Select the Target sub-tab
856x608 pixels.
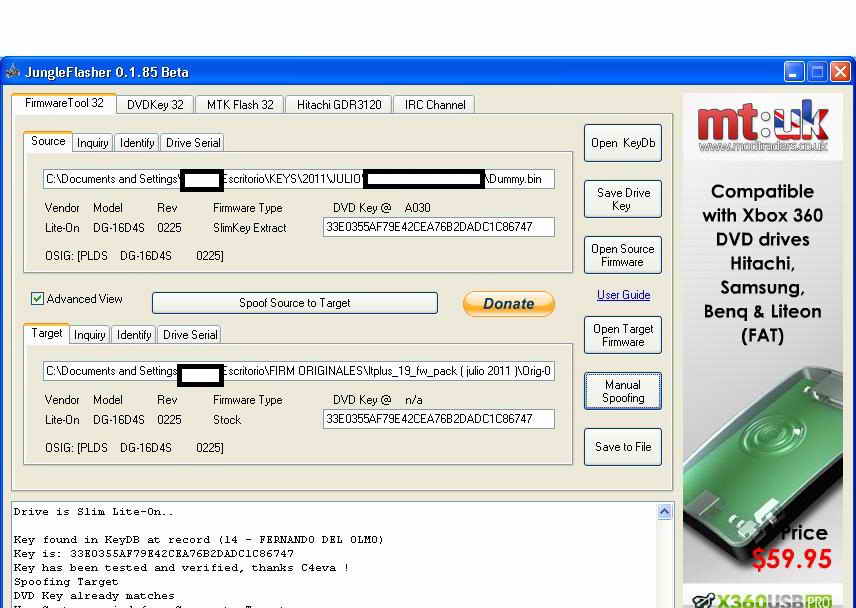point(46,333)
